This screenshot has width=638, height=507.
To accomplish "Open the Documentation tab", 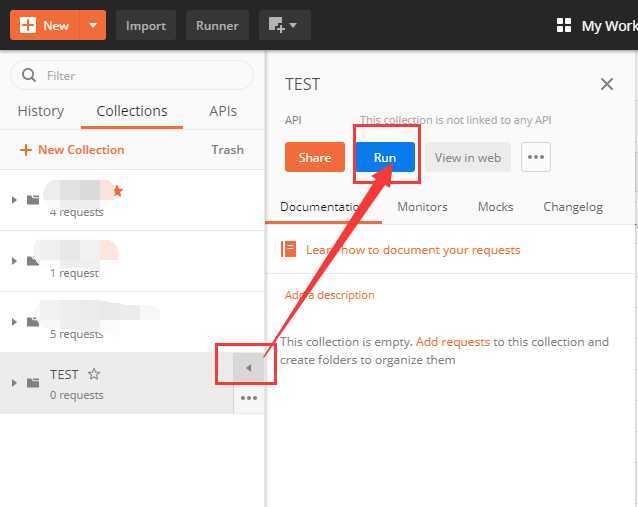I will click(323, 207).
